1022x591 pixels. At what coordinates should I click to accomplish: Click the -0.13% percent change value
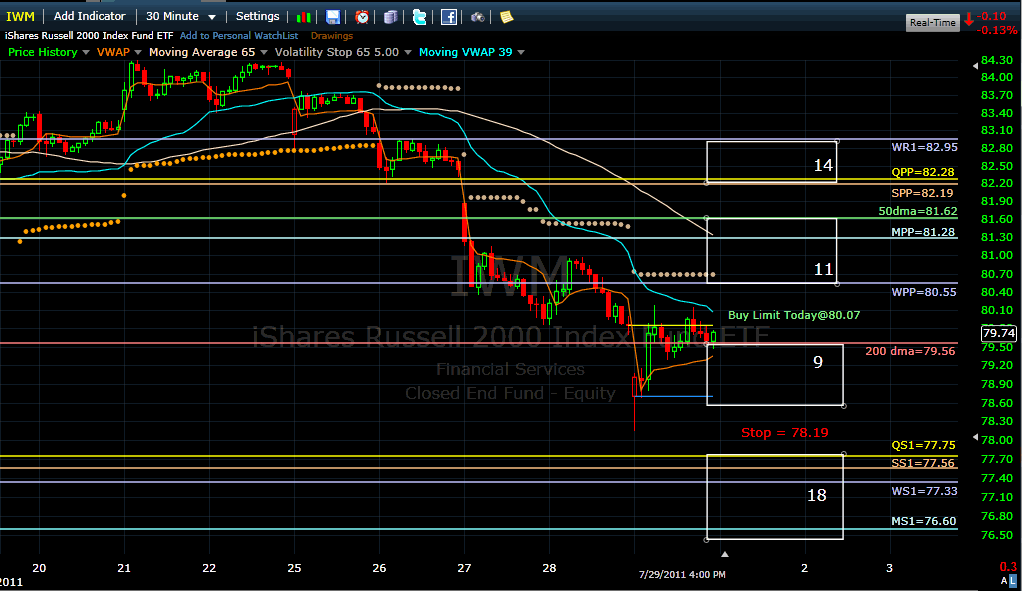pyautogui.click(x=999, y=30)
